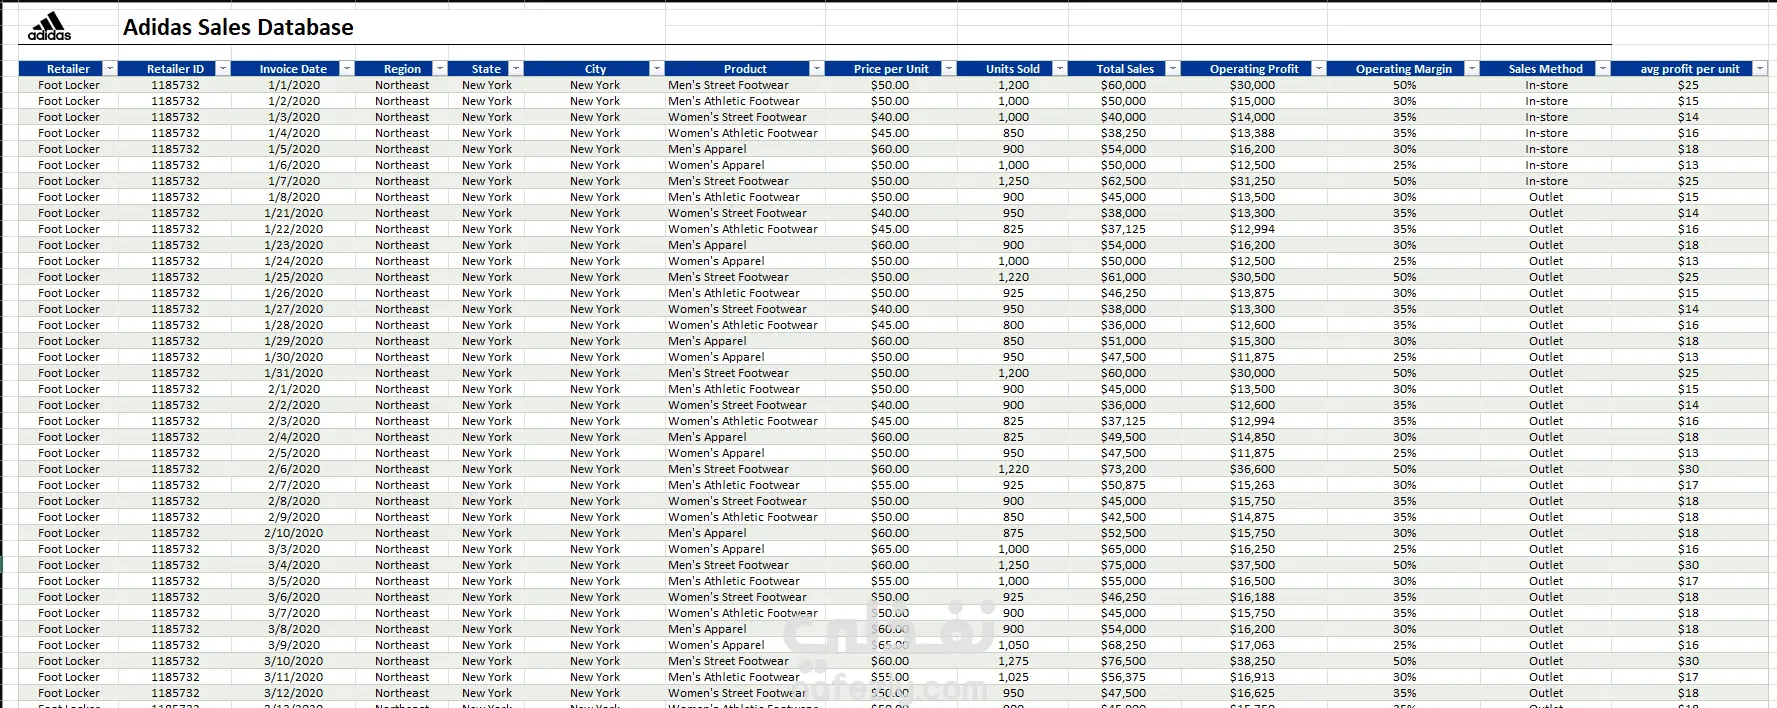Select the units sold cell 1,275
1777x708 pixels.
[x=1013, y=661]
